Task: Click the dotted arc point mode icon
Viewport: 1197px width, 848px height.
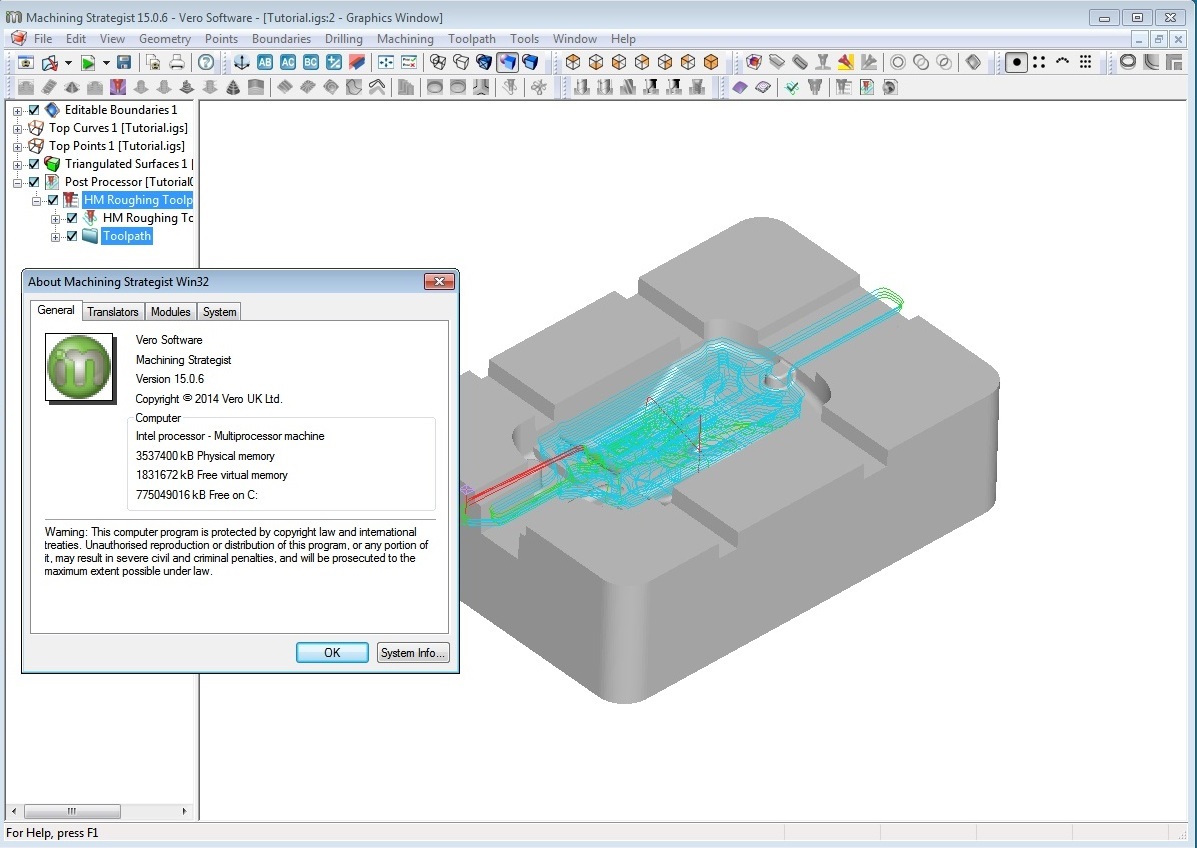Action: 1062,63
